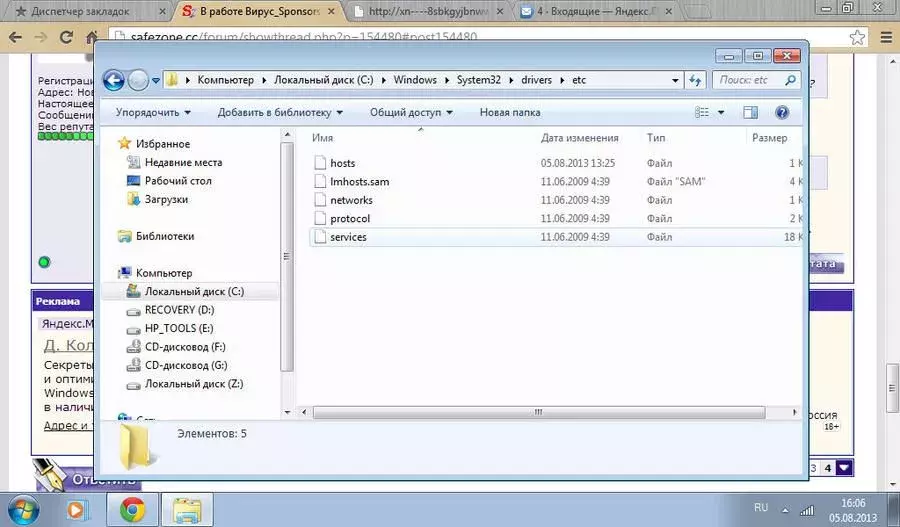Click 'drivers' in the breadcrumb path

[536, 80]
